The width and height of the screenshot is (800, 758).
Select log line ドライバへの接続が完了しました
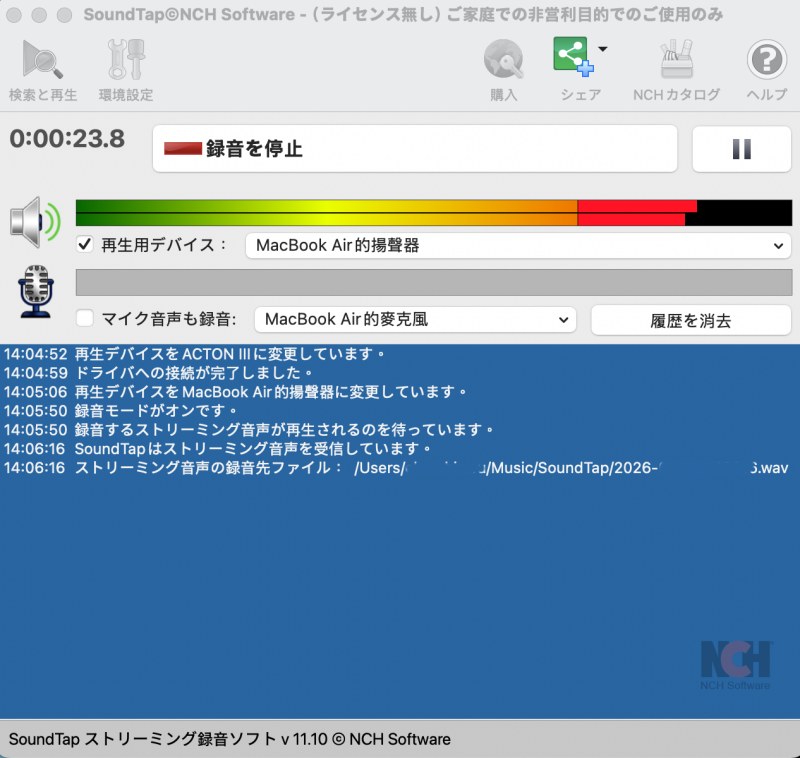(159, 373)
